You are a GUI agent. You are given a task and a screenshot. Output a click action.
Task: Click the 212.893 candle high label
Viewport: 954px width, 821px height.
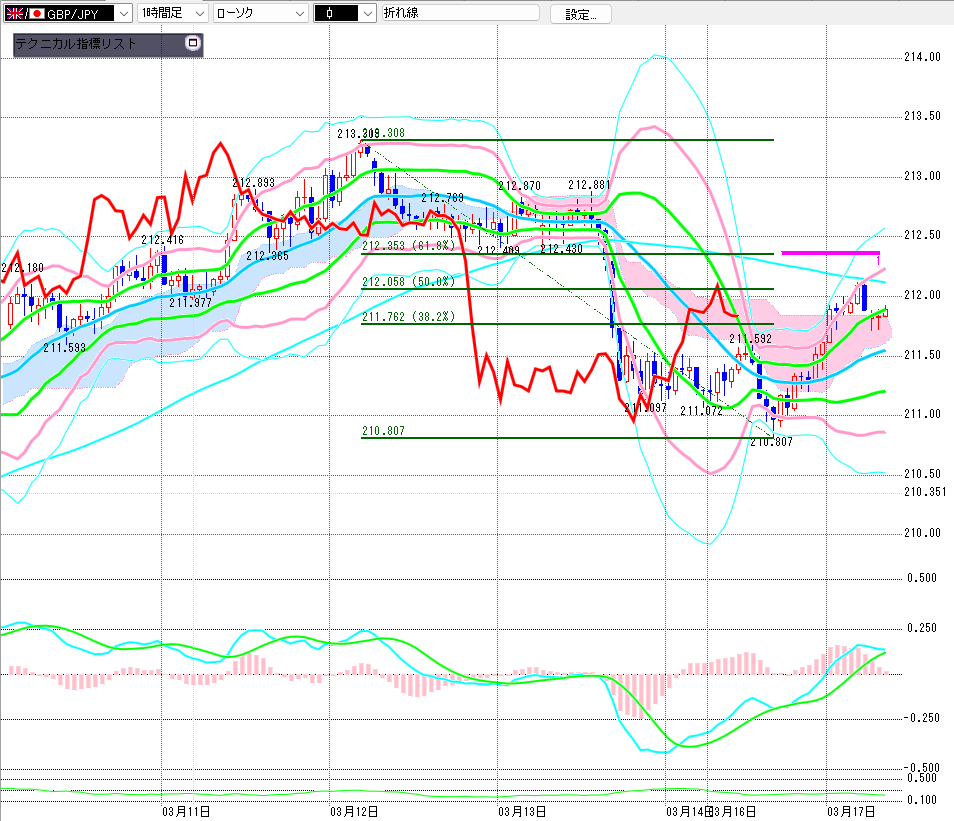253,183
